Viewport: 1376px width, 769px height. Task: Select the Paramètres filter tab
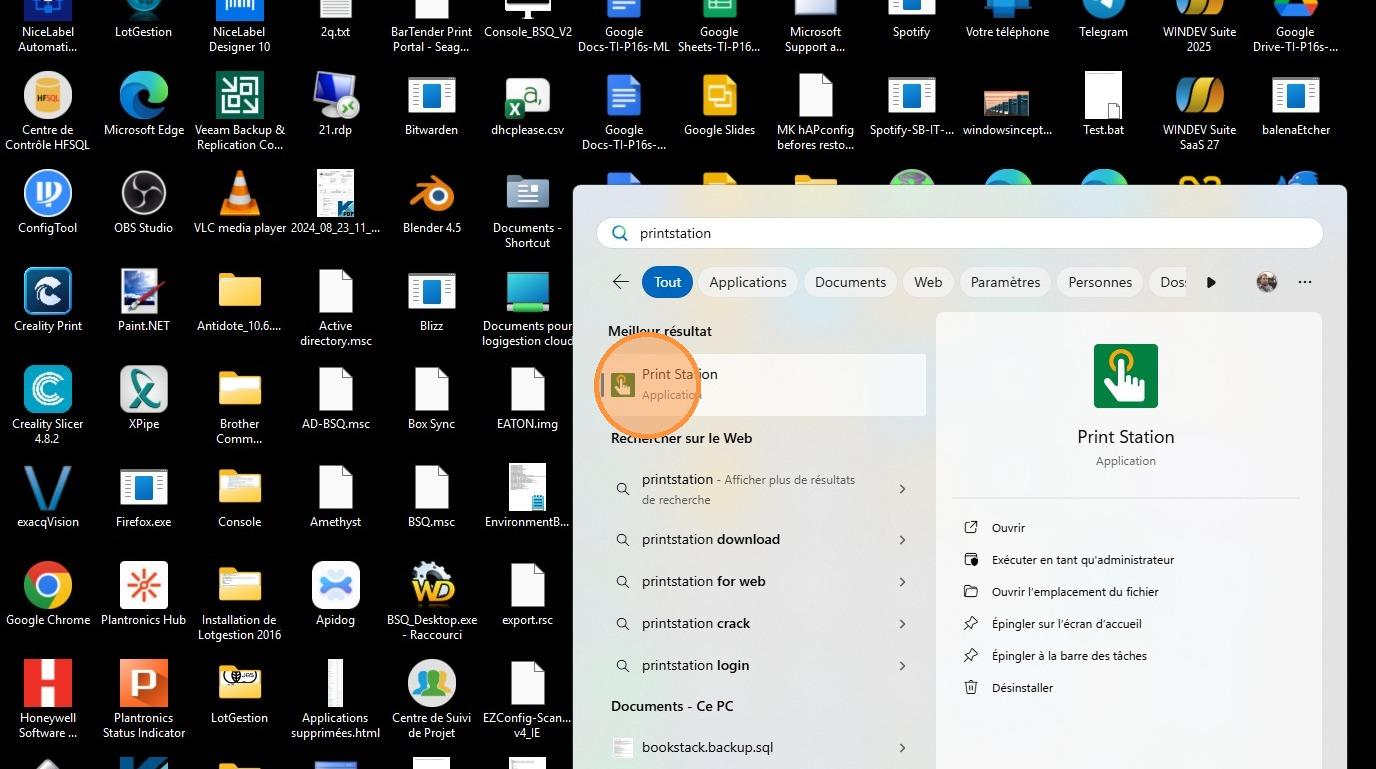[1005, 282]
